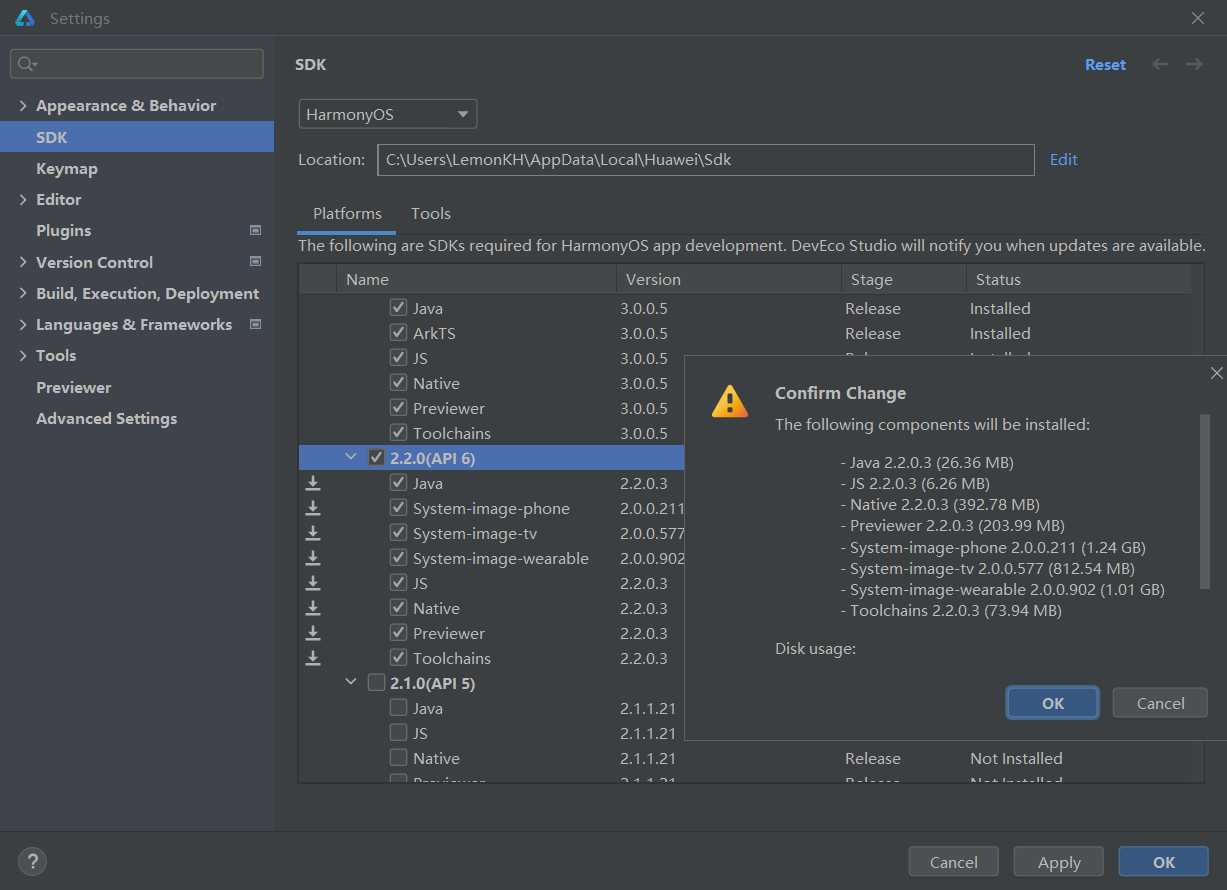Expand the Tools settings section
Image resolution: width=1227 pixels, height=890 pixels.
point(23,356)
